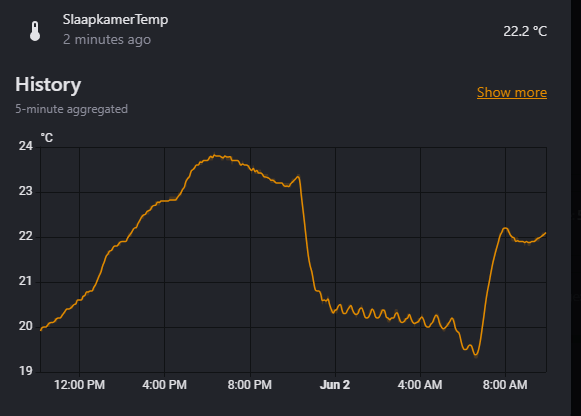
Task: Click the 19 temperature axis label
Action: click(26, 370)
